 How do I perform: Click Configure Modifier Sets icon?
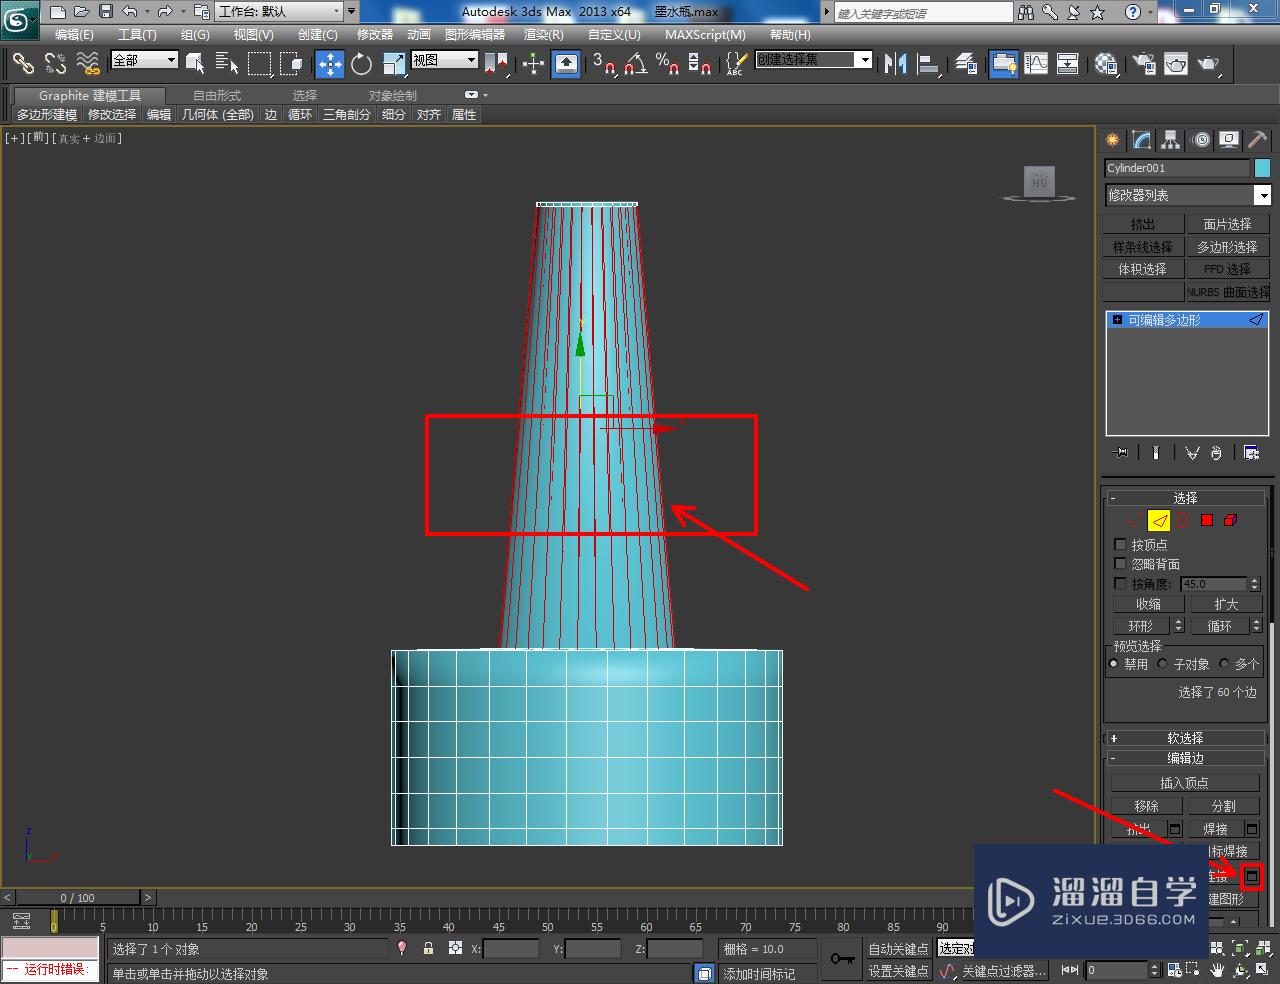1251,453
